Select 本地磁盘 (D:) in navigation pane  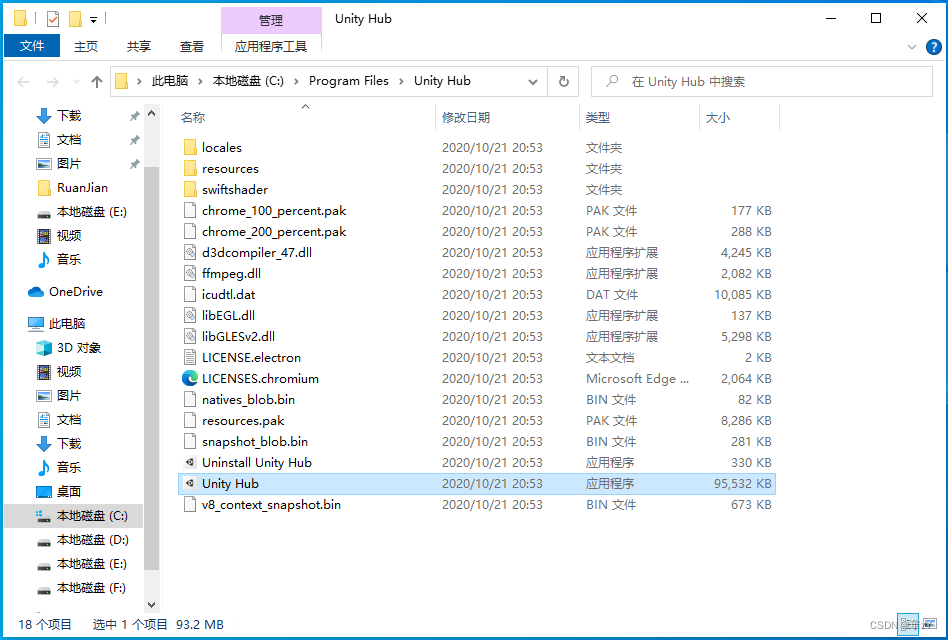click(x=92, y=540)
